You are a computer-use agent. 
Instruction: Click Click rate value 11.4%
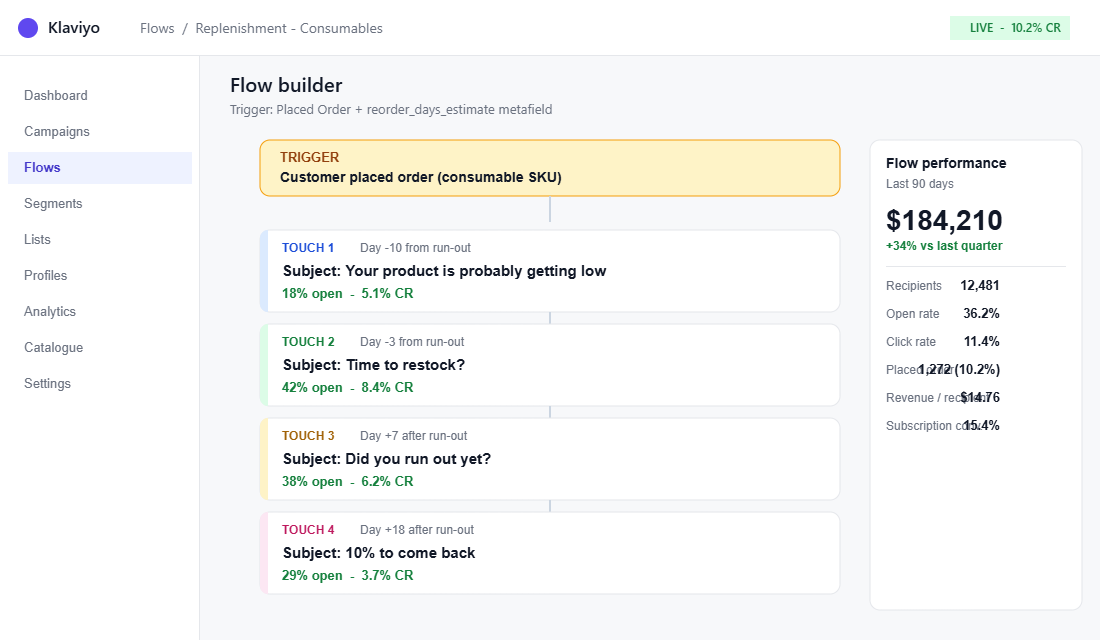(x=981, y=342)
